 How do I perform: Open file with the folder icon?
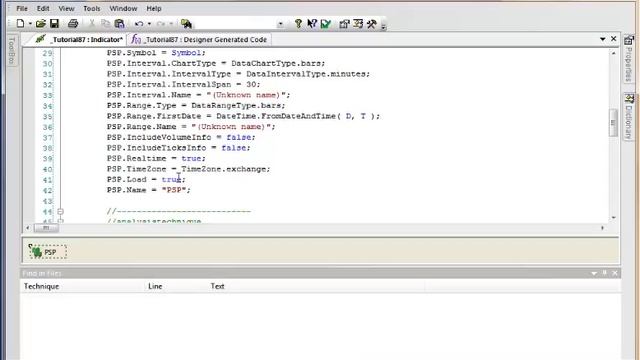pyautogui.click(x=40, y=24)
